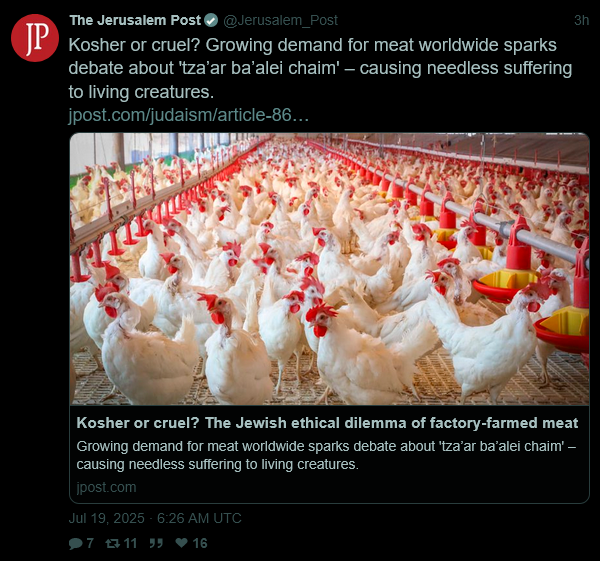Click the like count of 16
The image size is (600, 561).
(200, 543)
